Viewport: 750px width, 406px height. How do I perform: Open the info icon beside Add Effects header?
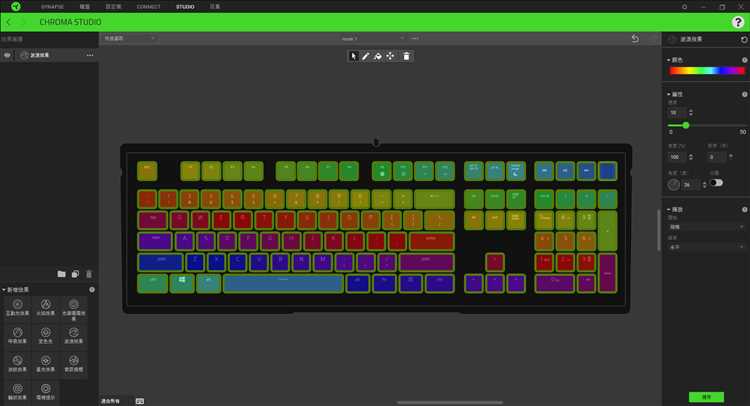(x=91, y=290)
